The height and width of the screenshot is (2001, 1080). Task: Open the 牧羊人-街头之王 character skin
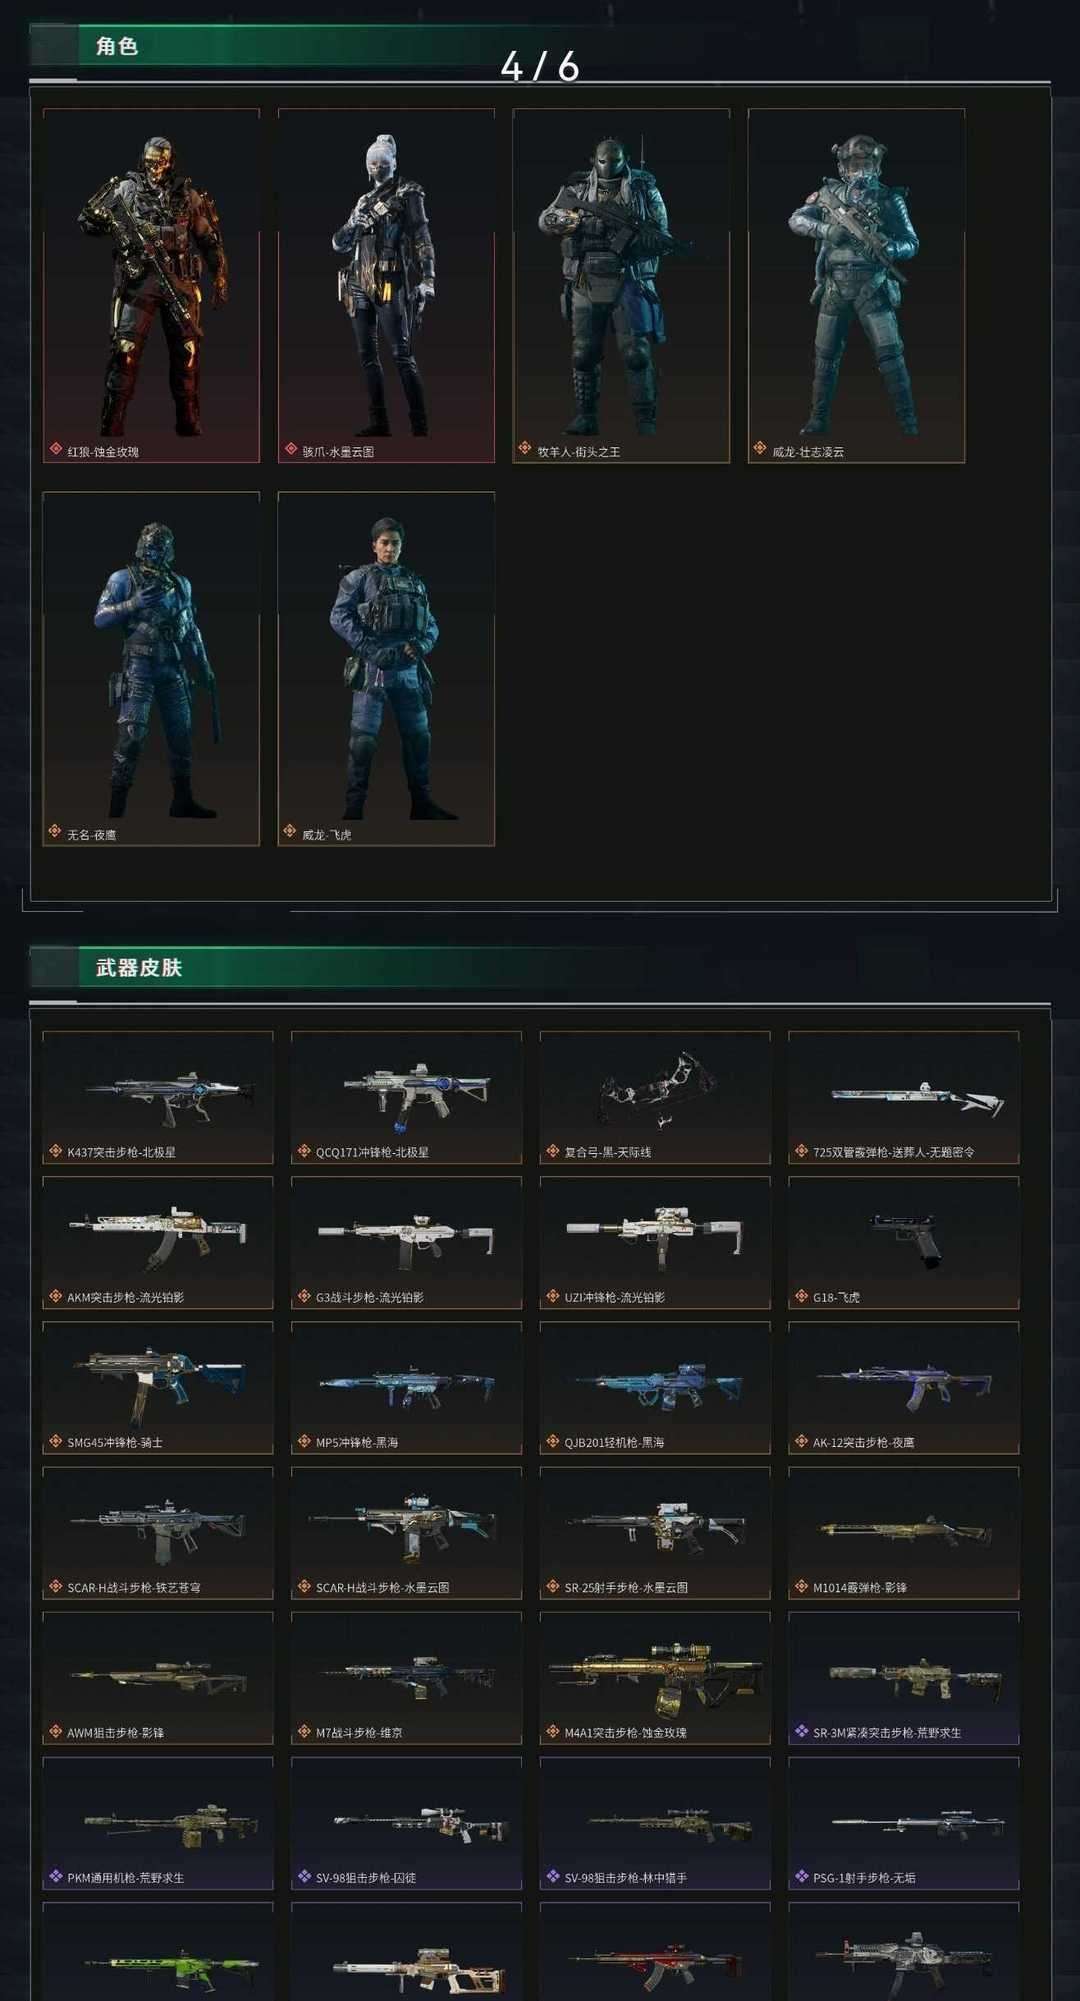(621, 286)
